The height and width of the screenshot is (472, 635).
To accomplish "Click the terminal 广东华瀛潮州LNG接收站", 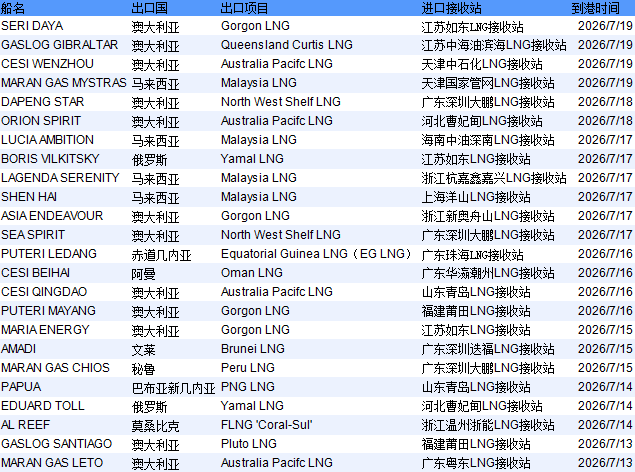I will pos(488,274).
